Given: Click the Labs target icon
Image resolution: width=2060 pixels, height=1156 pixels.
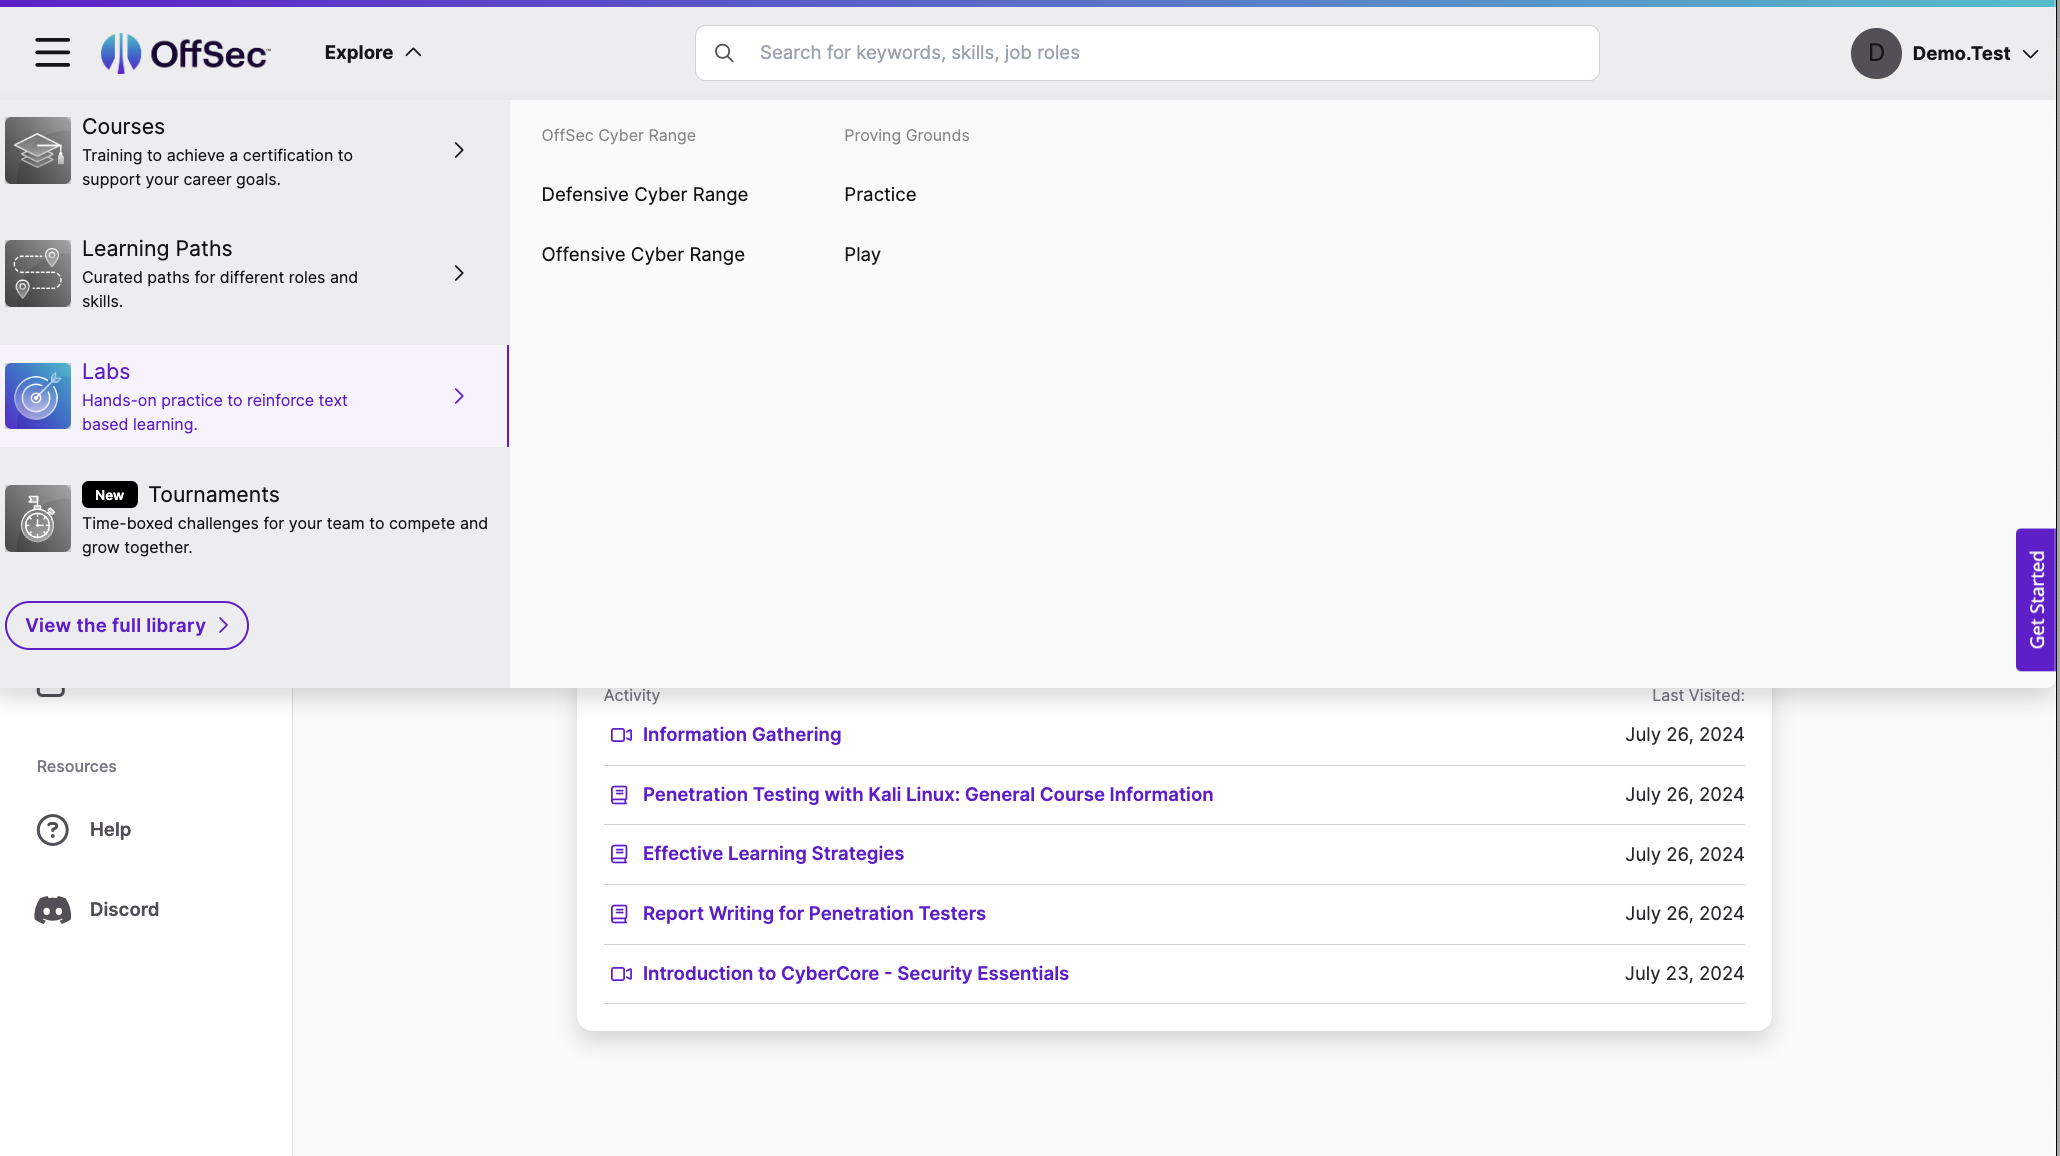Looking at the screenshot, I should pos(37,396).
